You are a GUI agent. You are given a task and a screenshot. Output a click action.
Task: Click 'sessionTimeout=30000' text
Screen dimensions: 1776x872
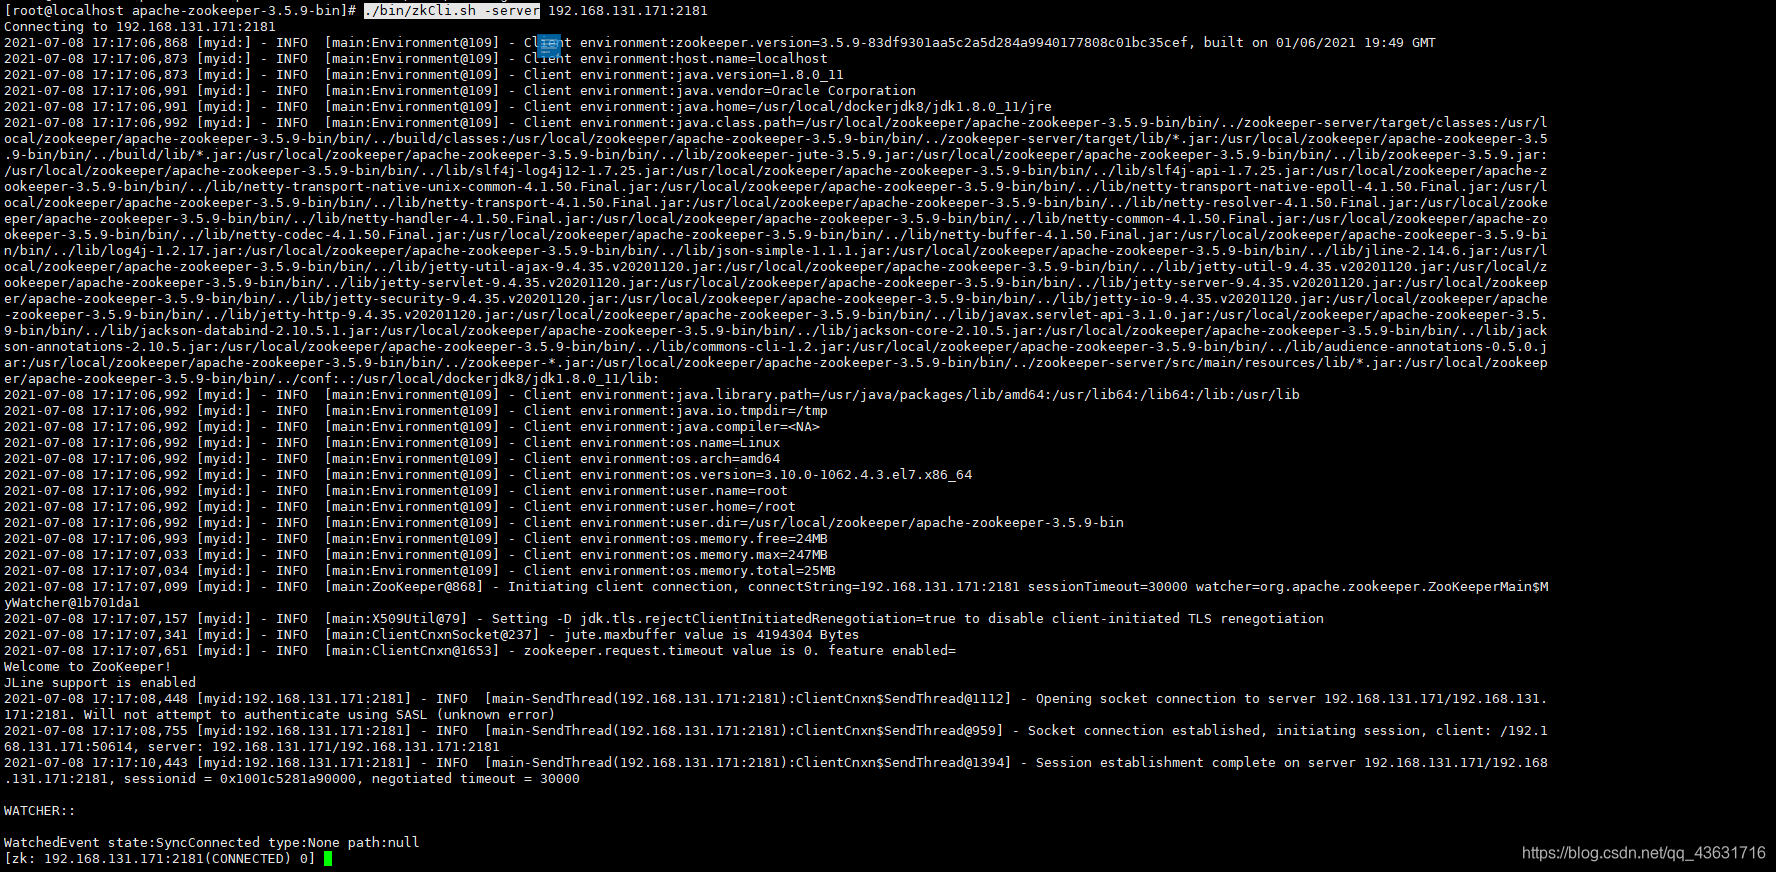pyautogui.click(x=1108, y=587)
